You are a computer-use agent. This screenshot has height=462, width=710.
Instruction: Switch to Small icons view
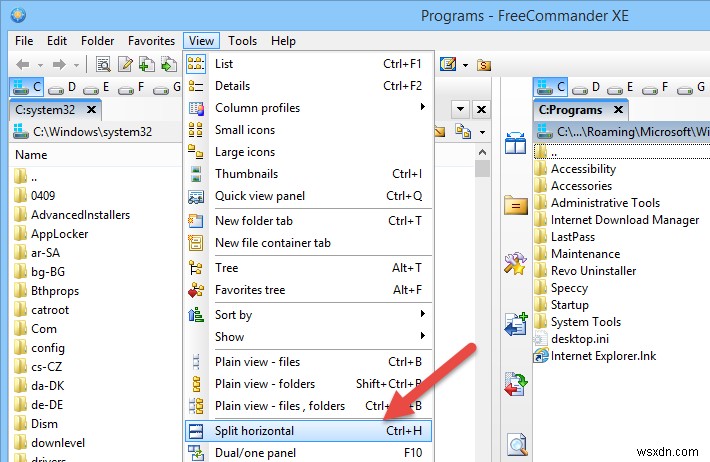pos(308,130)
